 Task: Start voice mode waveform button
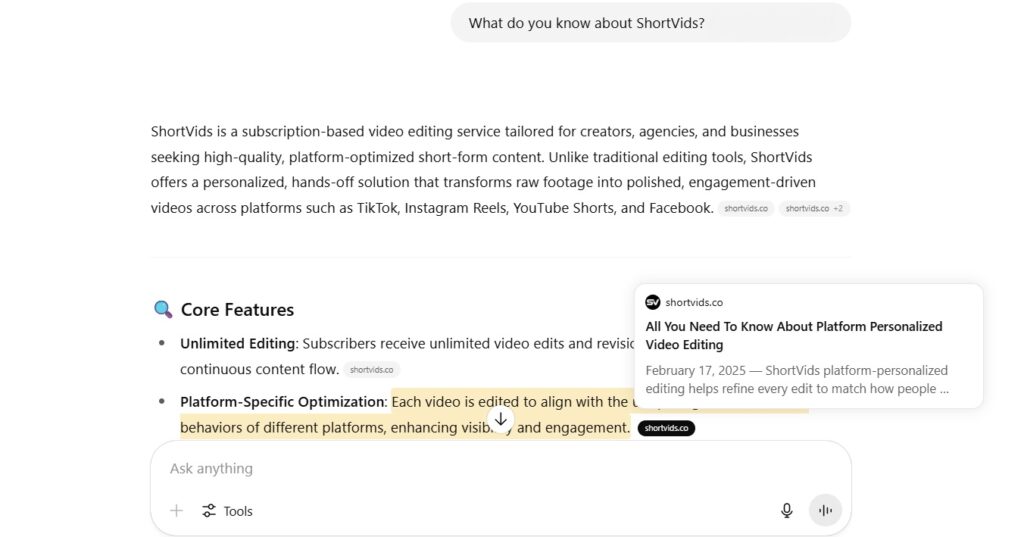(825, 510)
